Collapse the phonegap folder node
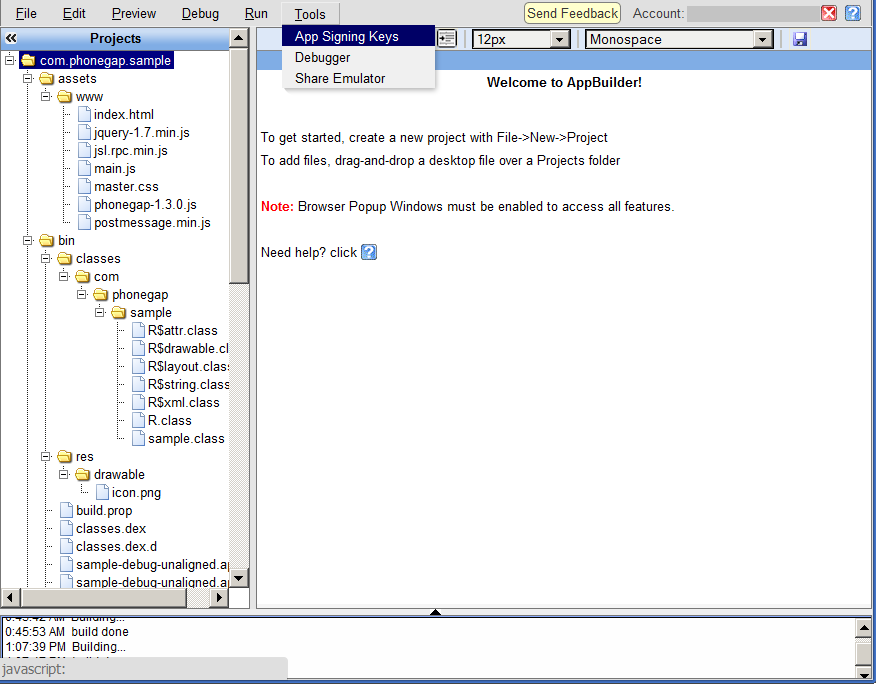This screenshot has height=684, width=876. click(x=82, y=294)
